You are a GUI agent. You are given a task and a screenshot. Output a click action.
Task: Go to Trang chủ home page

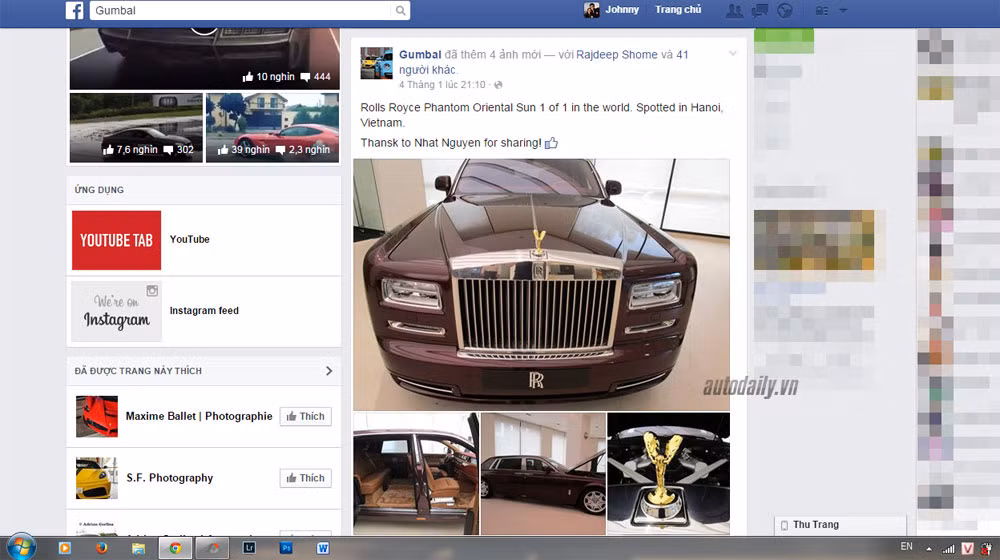click(x=678, y=10)
